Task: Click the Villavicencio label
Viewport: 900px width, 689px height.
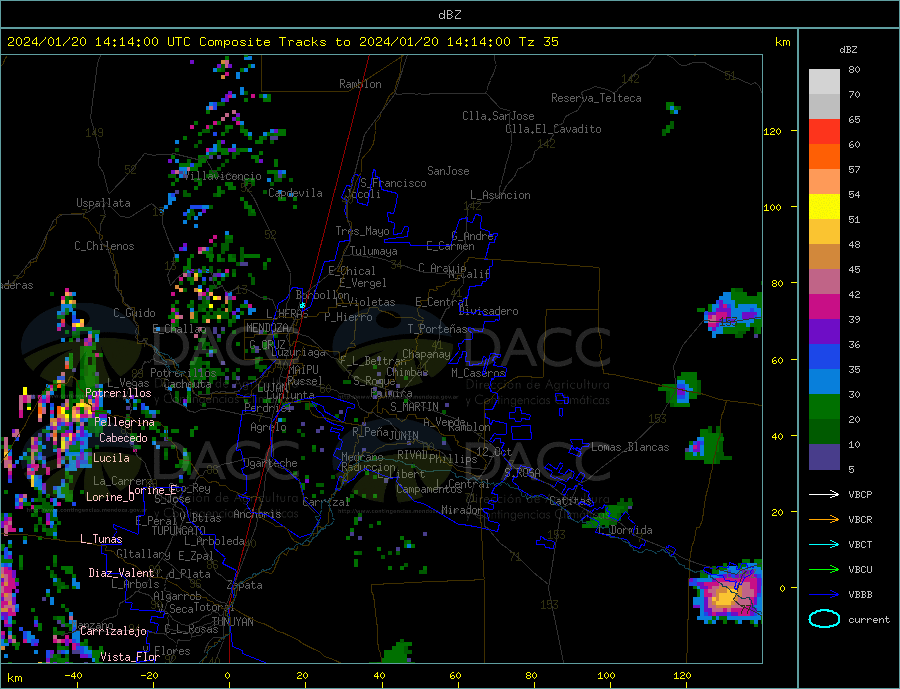Action: 223,176
